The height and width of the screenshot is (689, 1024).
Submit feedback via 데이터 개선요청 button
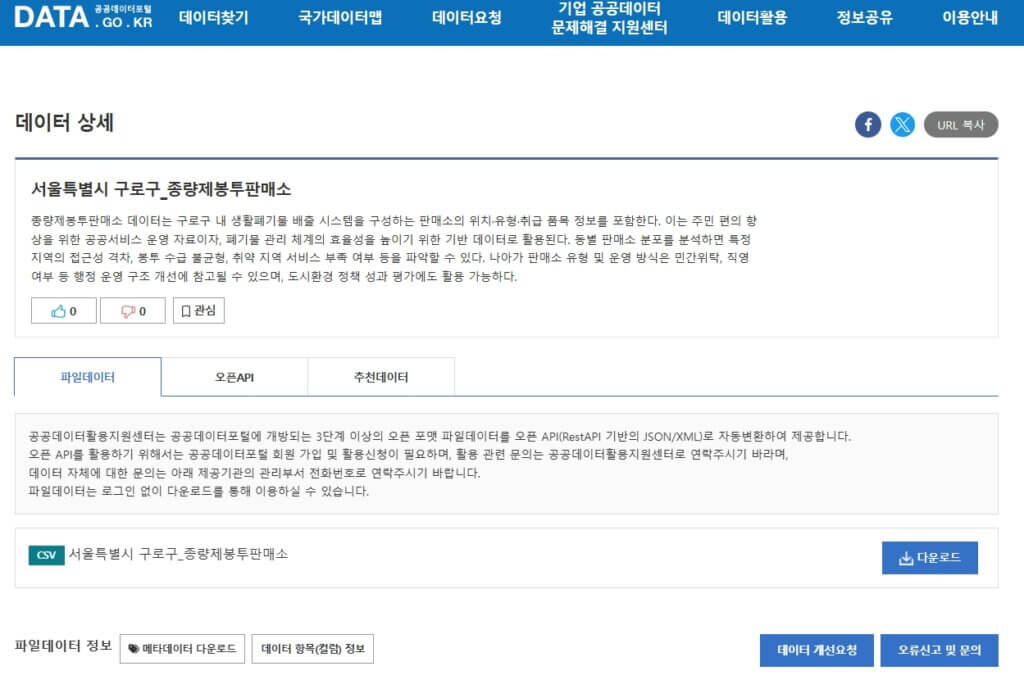pos(816,650)
